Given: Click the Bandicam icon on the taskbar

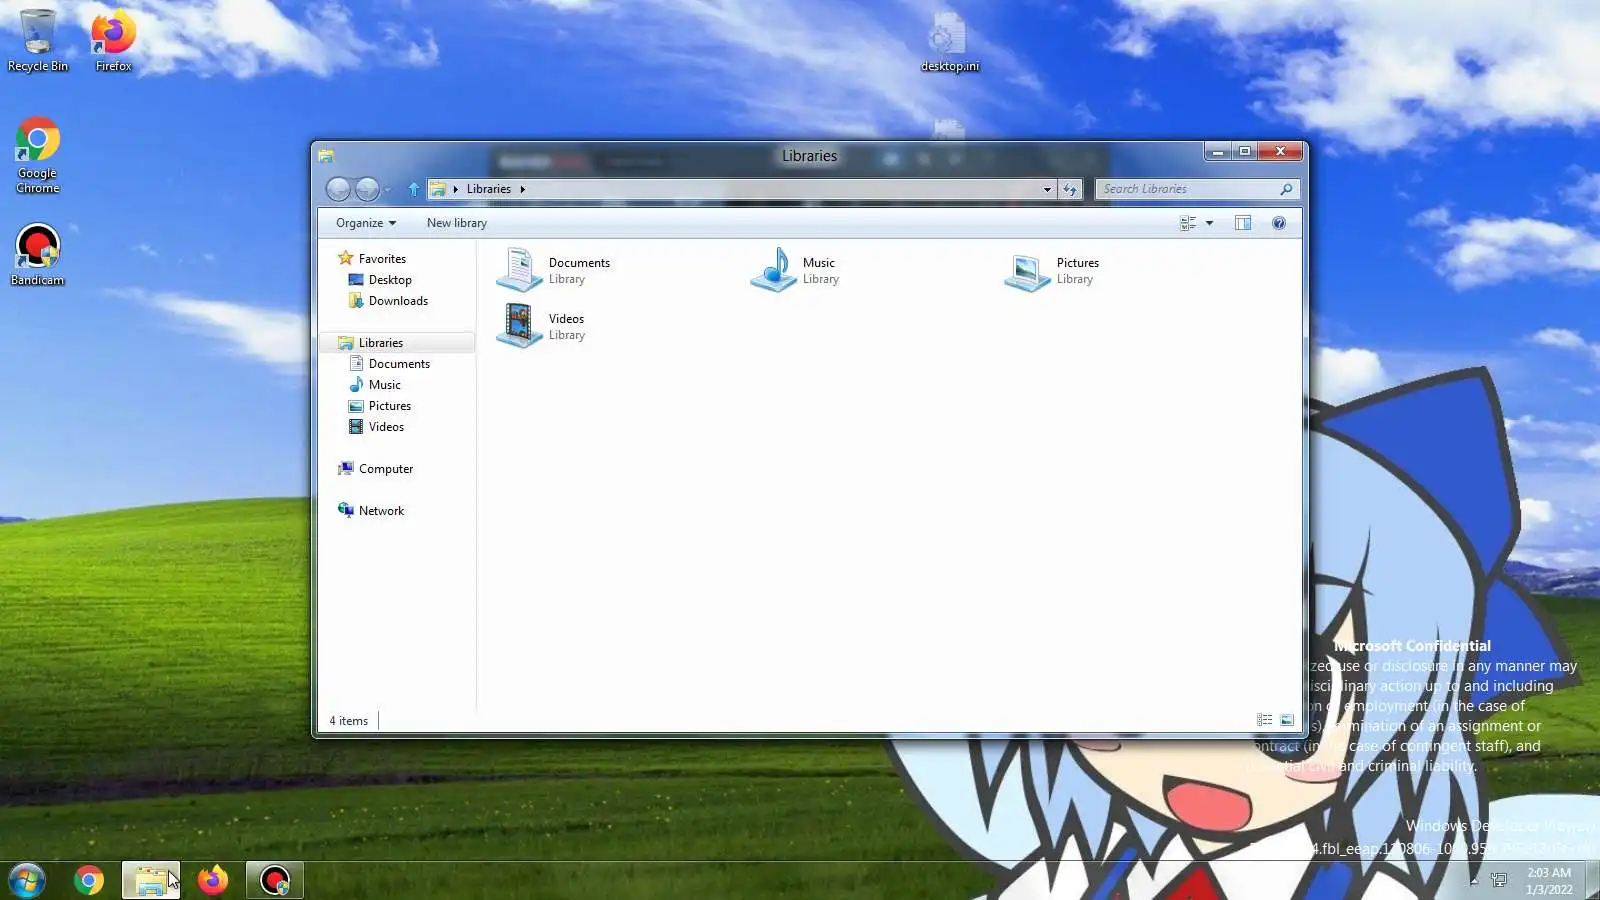Looking at the screenshot, I should [274, 880].
